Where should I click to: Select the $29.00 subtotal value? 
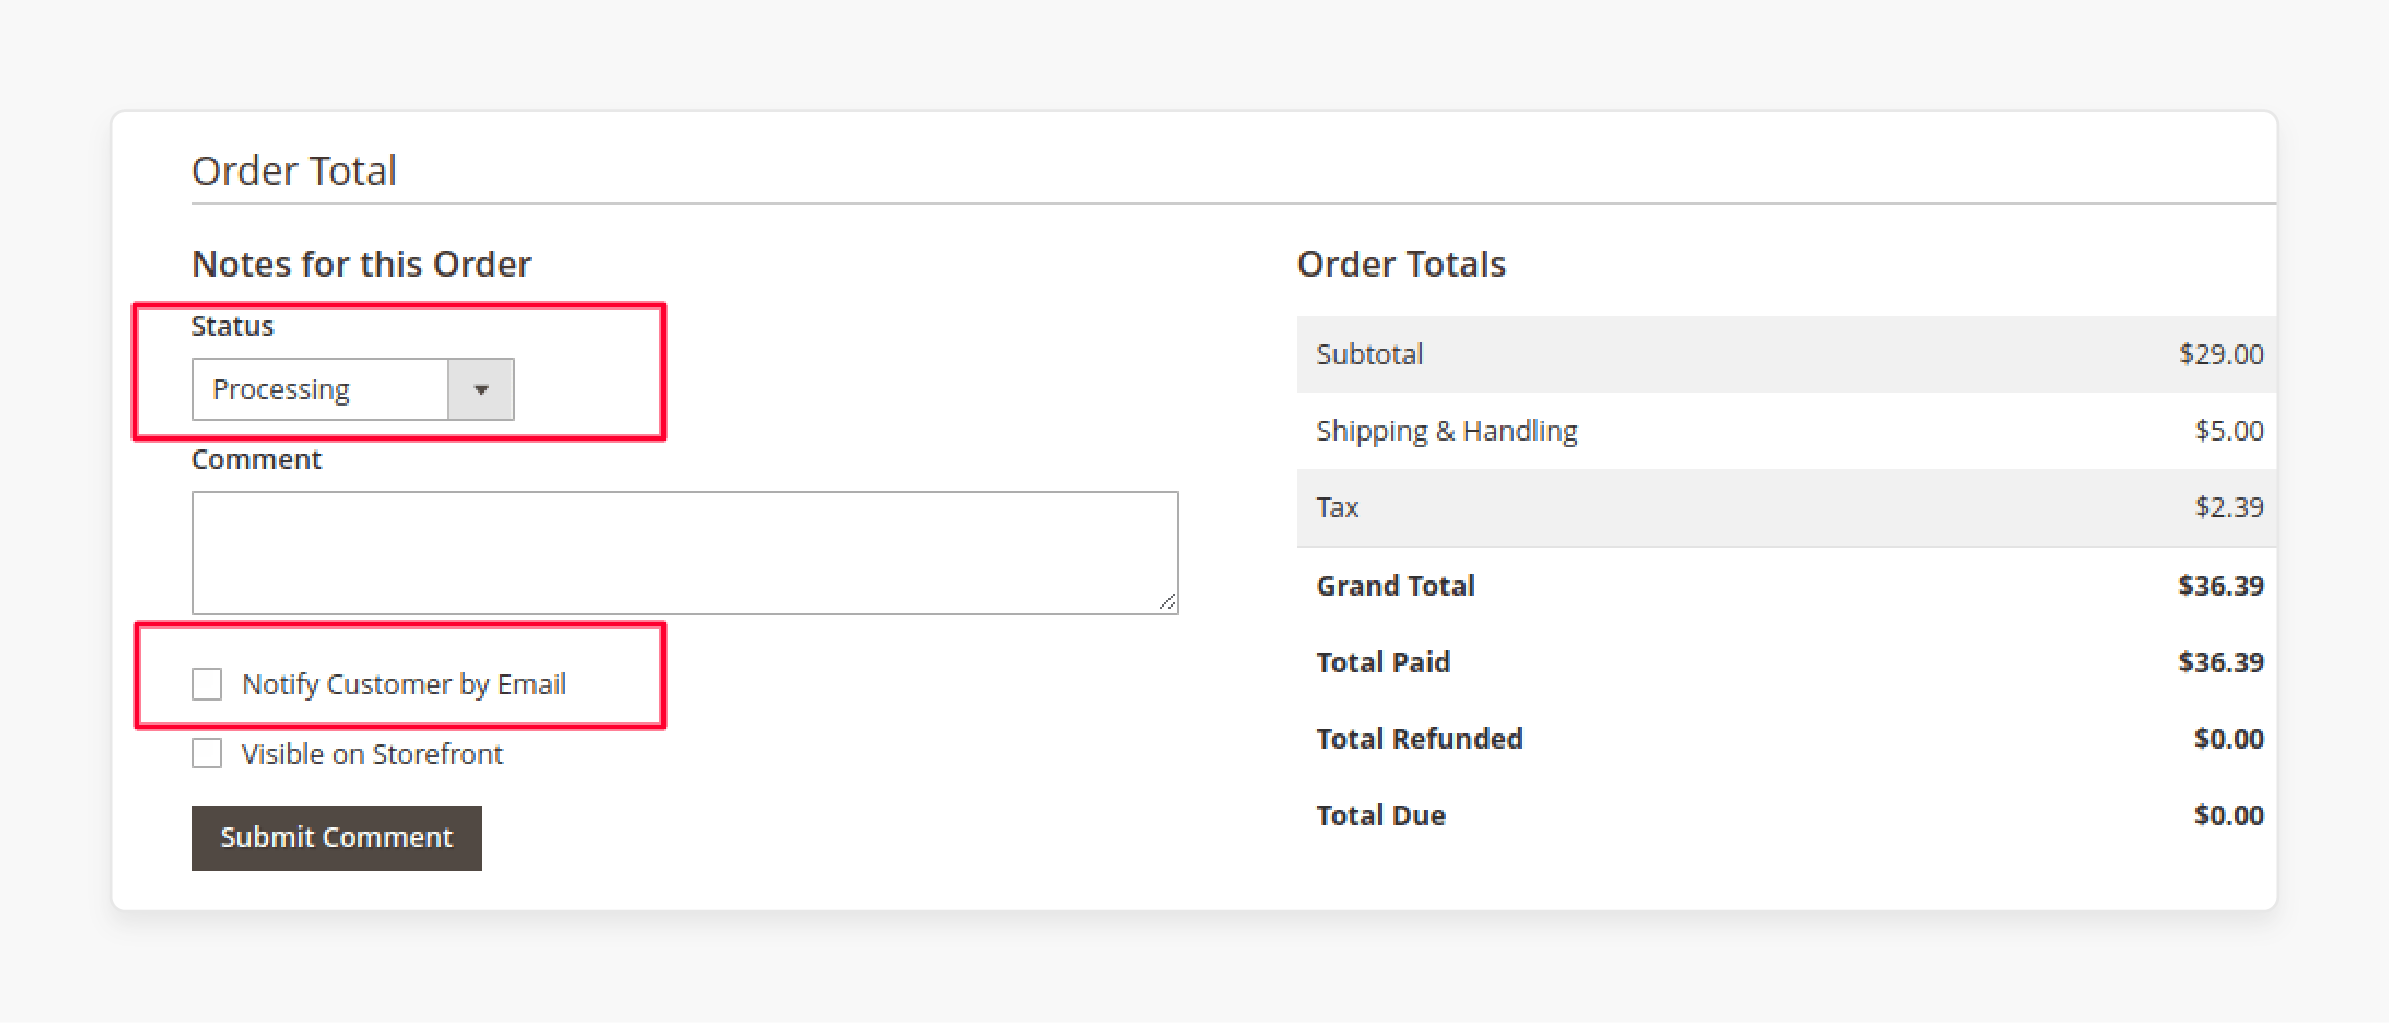[2221, 354]
